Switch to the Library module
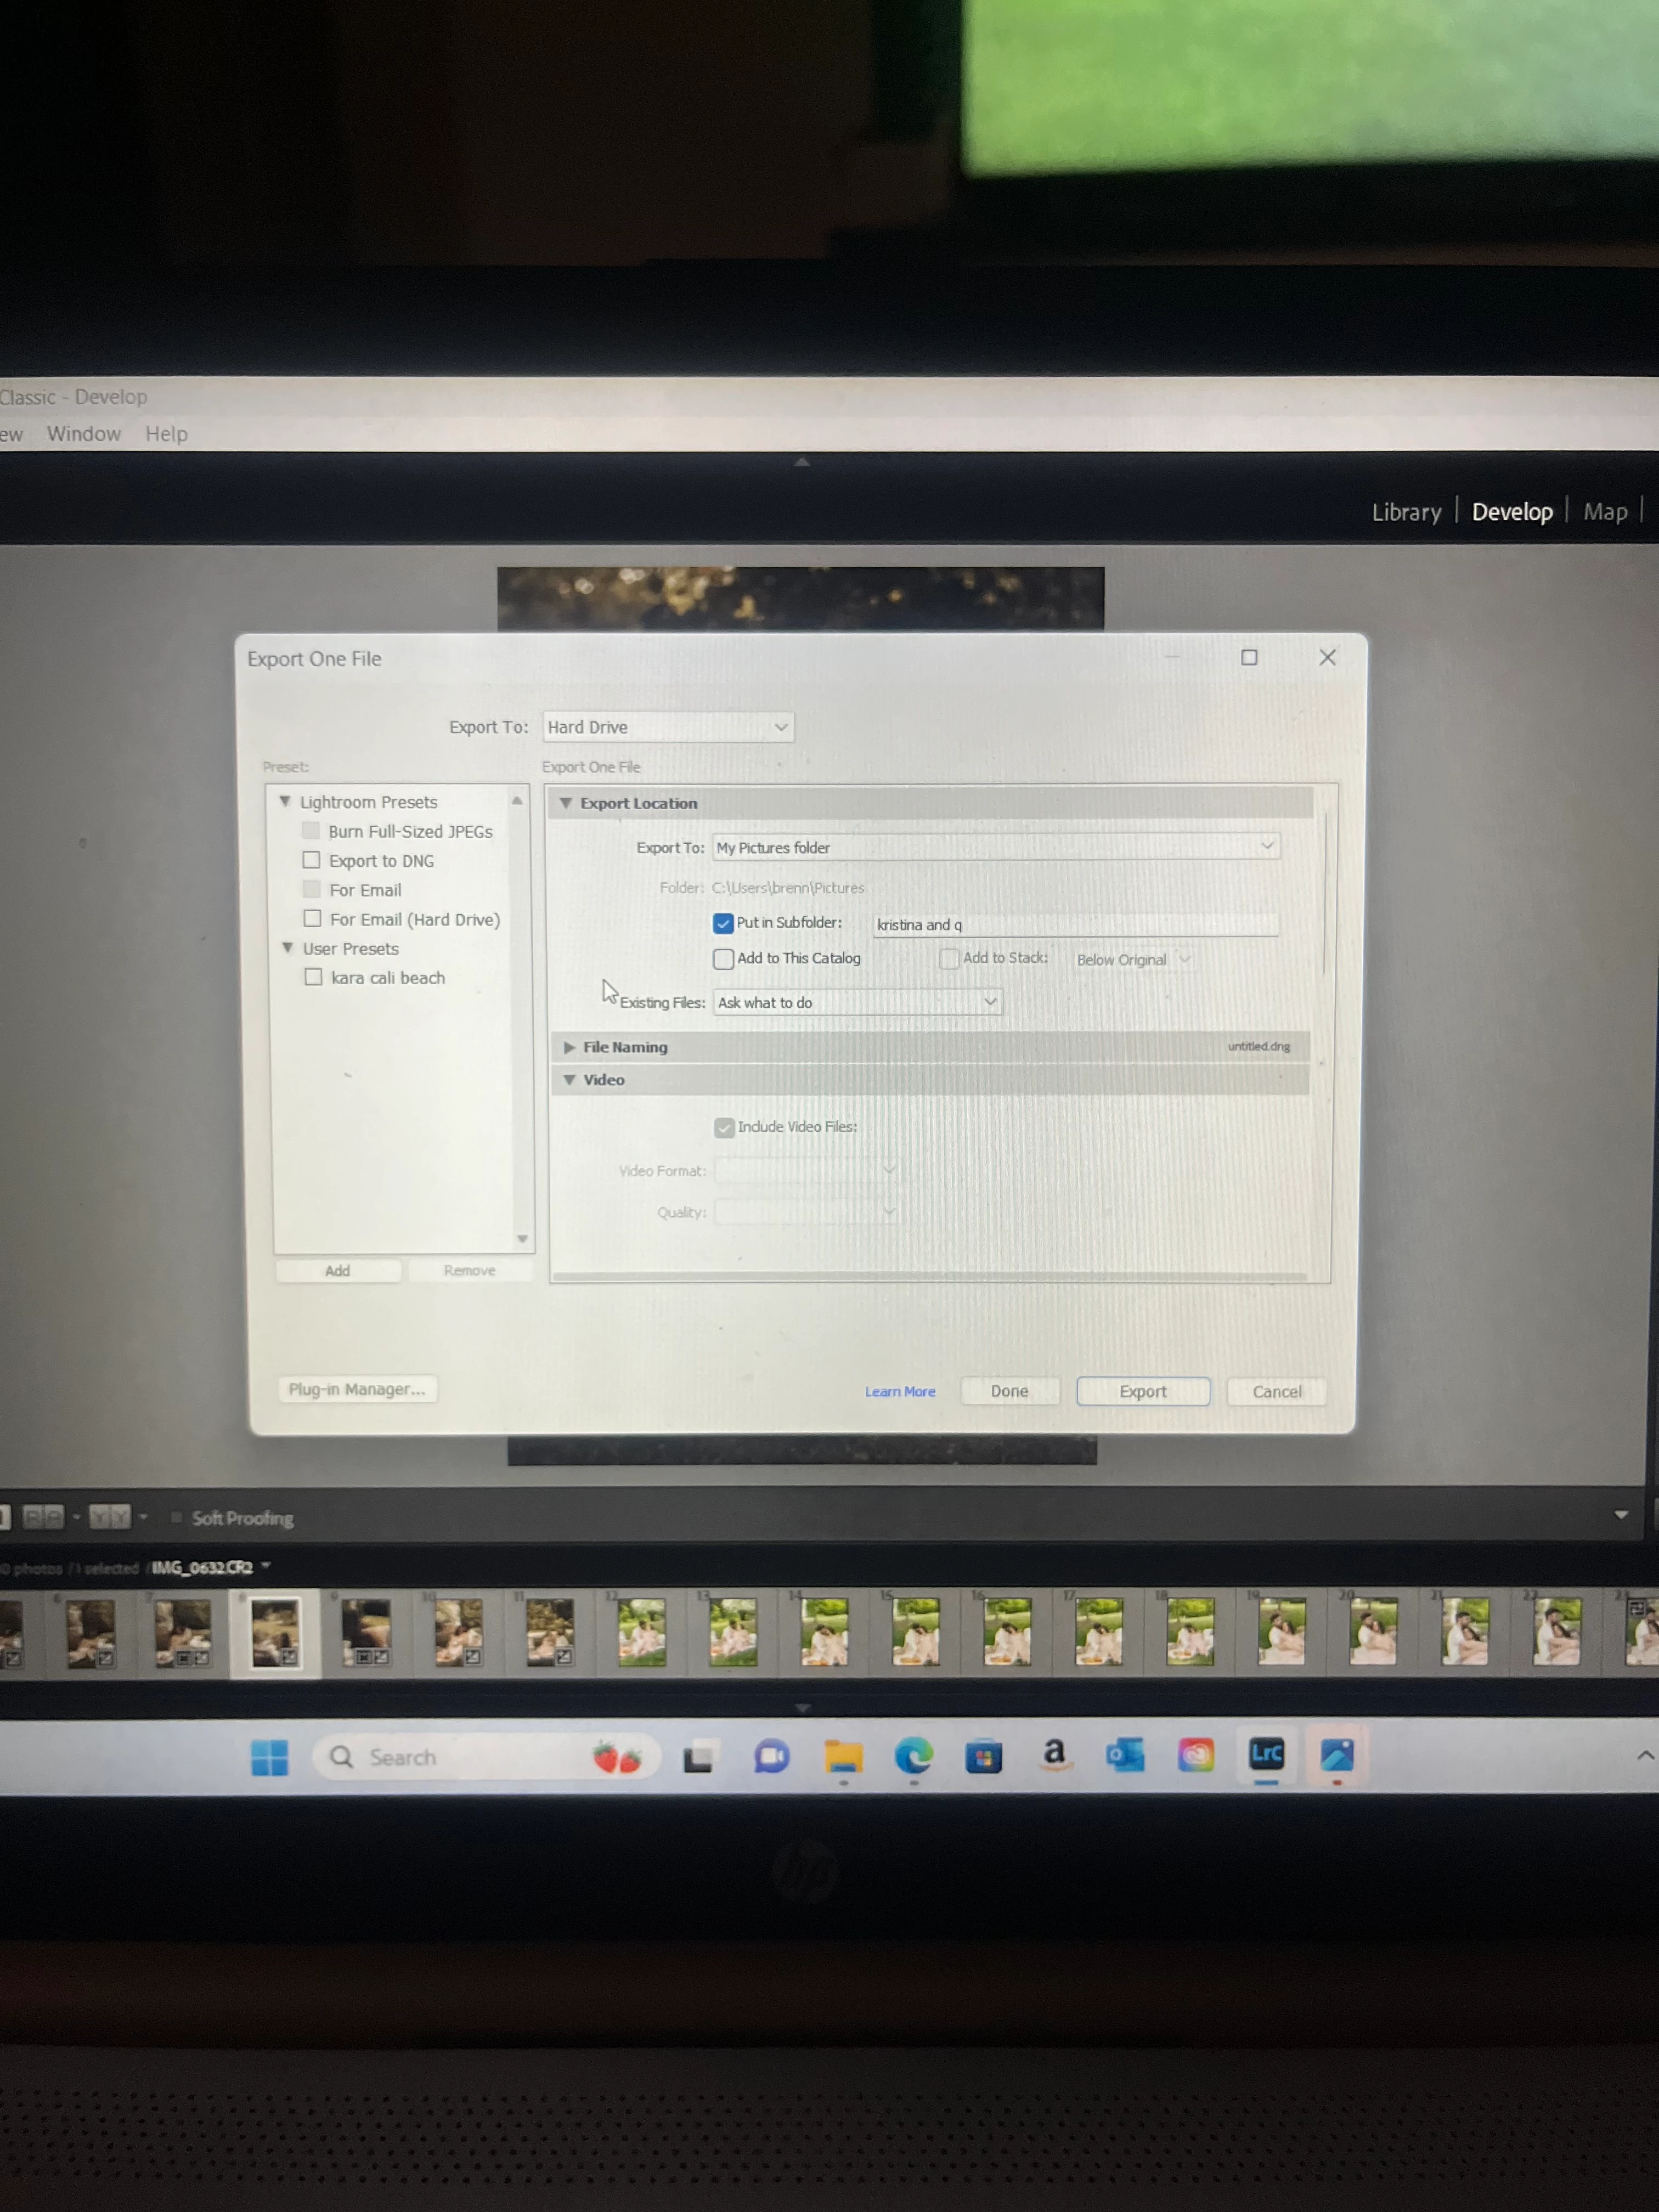The height and width of the screenshot is (2212, 1659). [1405, 512]
